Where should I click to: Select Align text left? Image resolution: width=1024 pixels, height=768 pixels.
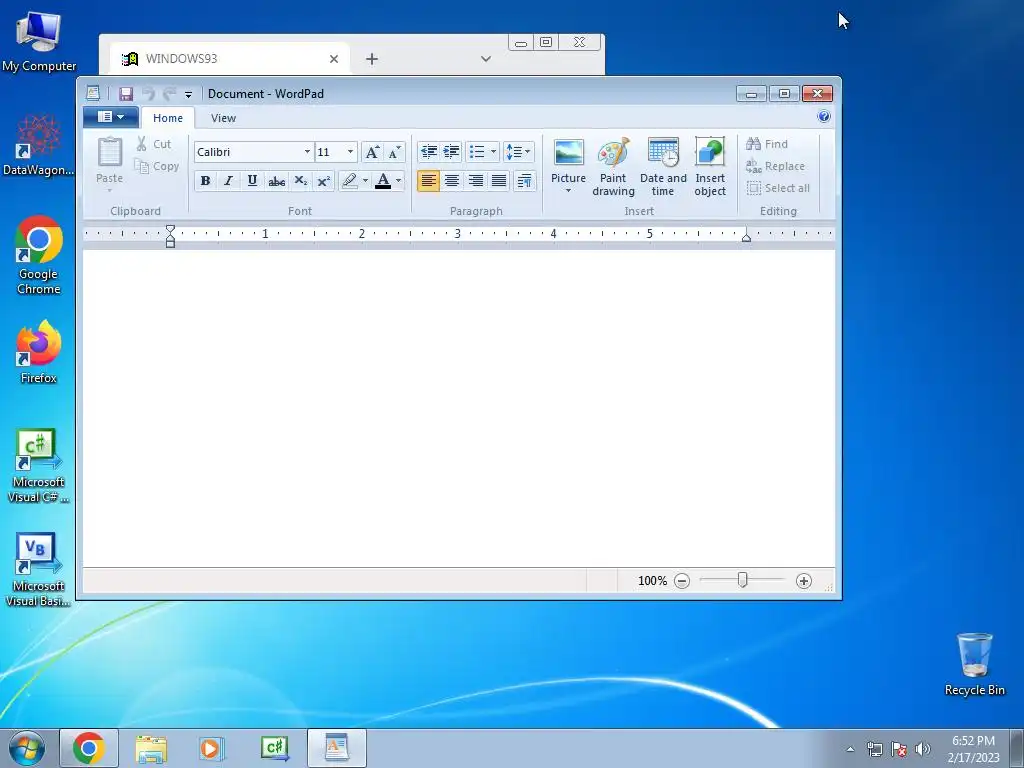point(428,181)
